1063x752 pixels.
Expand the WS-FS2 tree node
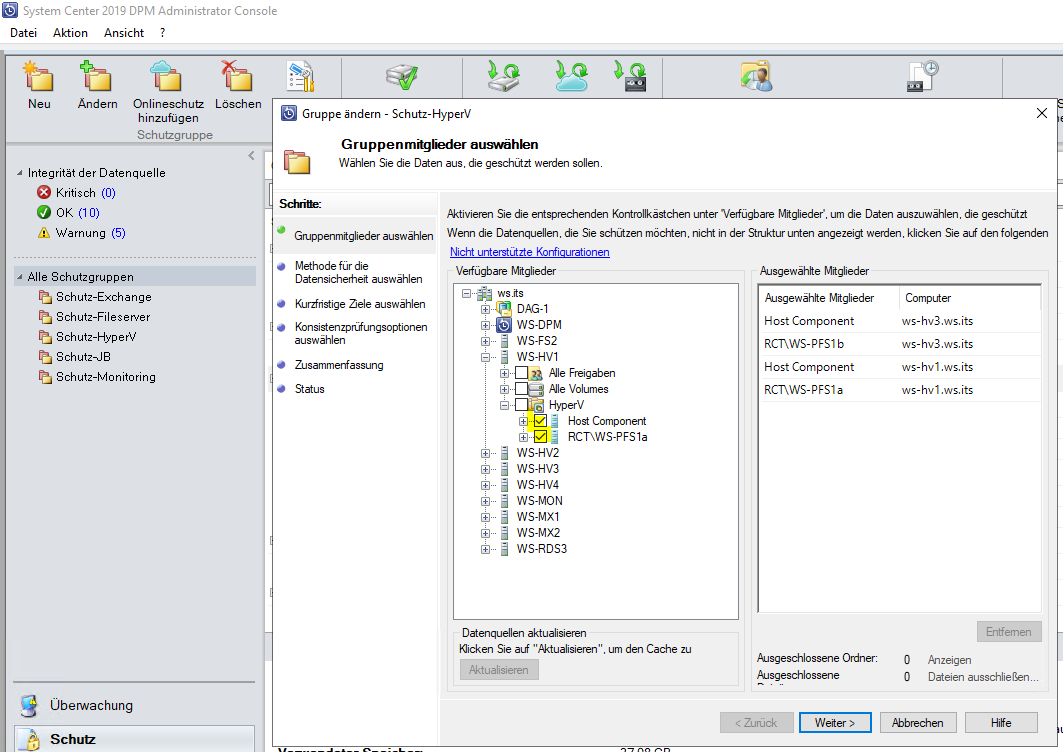point(485,341)
